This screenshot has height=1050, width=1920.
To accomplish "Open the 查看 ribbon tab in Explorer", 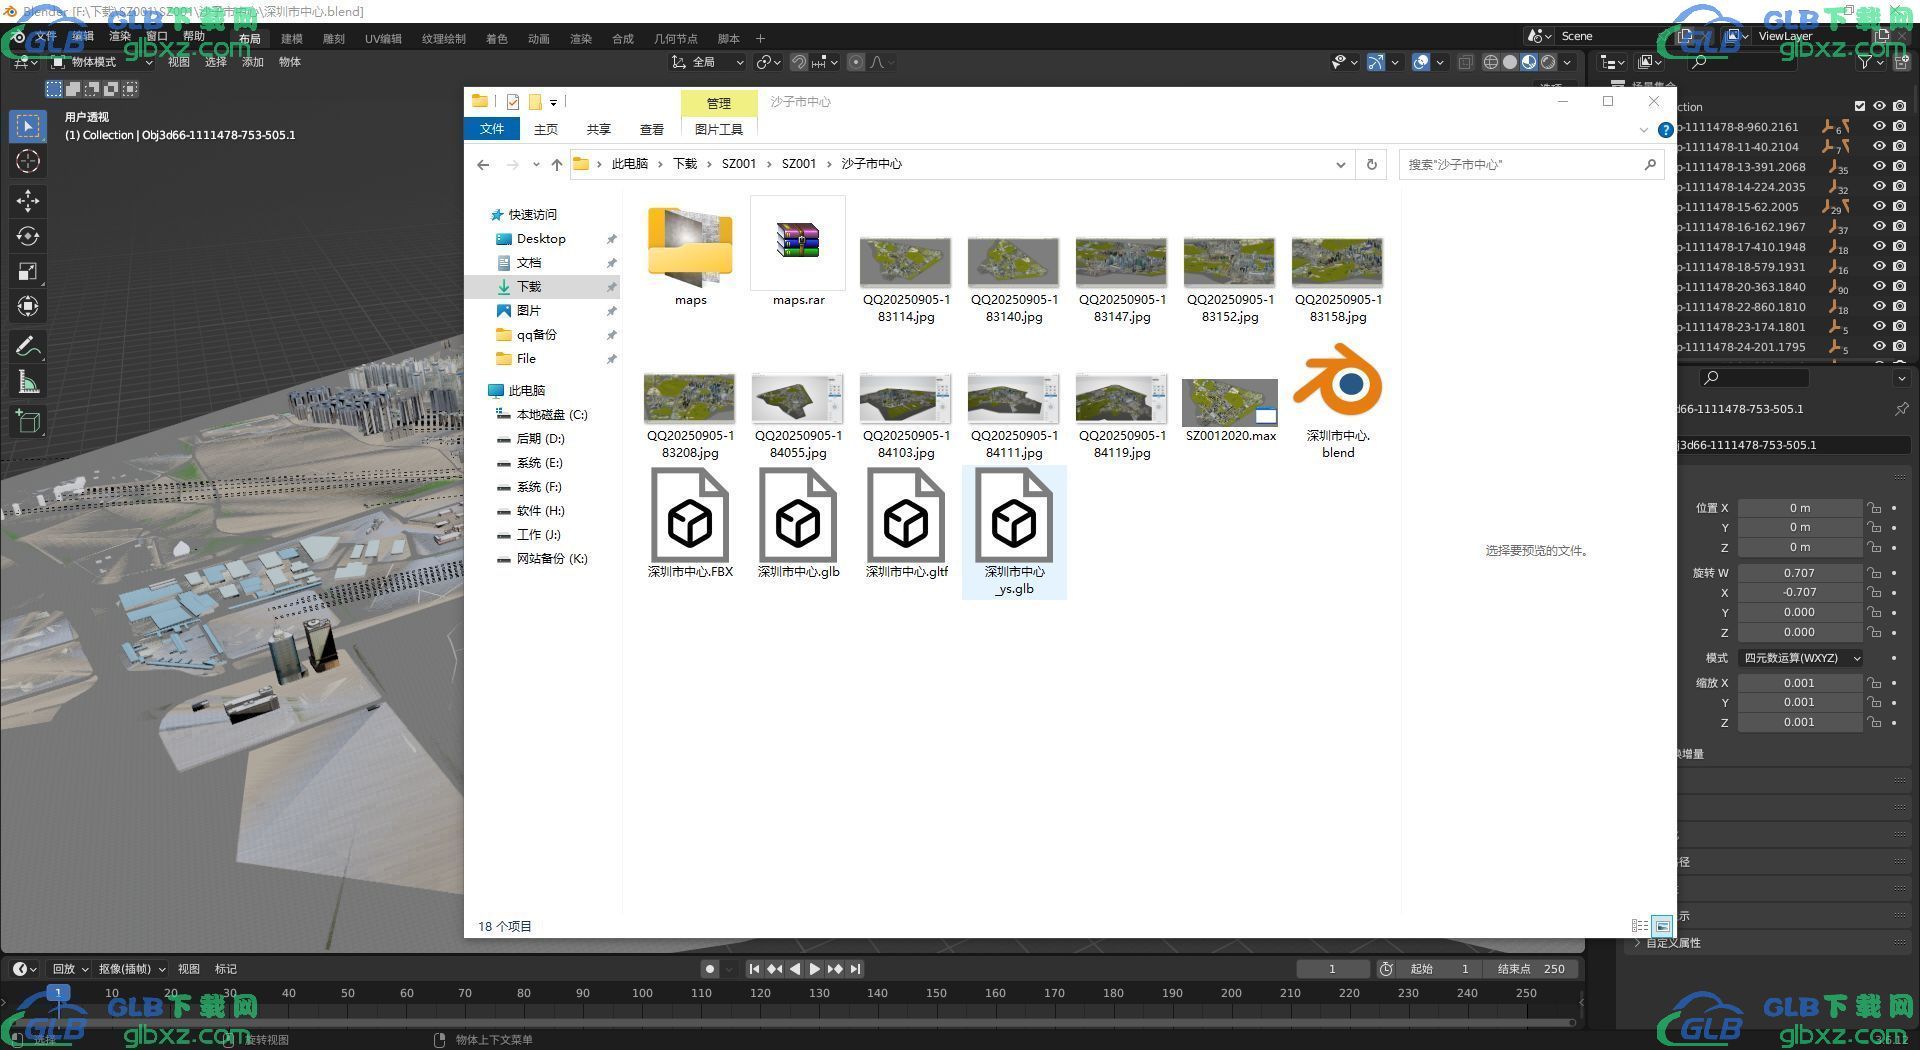I will (x=651, y=129).
